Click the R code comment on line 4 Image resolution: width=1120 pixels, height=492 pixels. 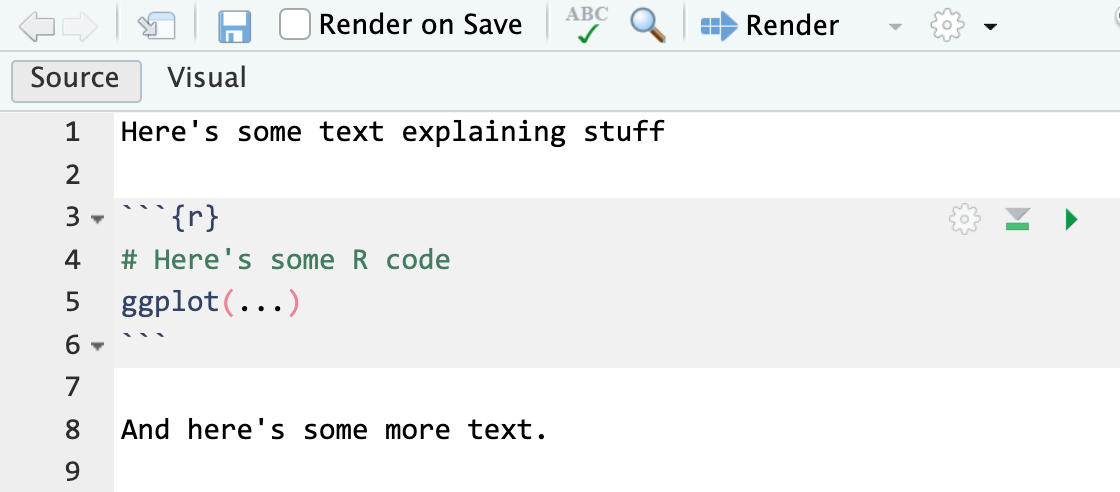285,260
